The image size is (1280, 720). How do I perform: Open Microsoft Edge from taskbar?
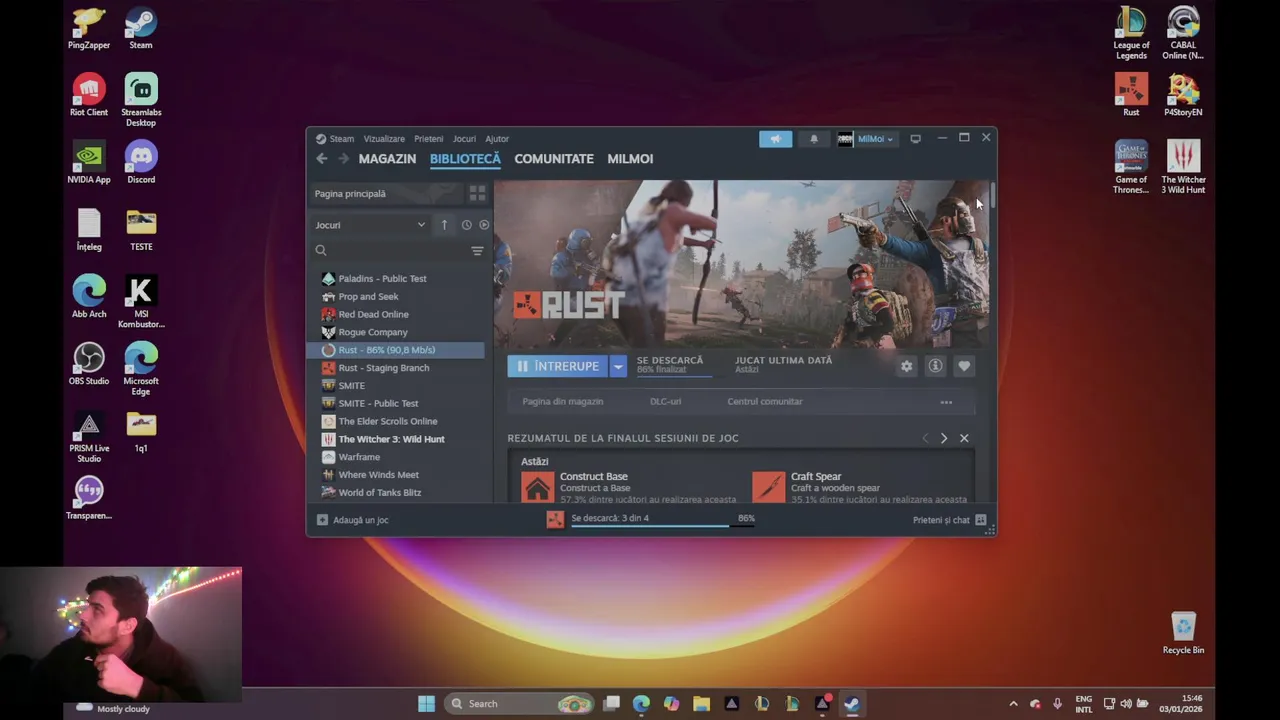pyautogui.click(x=641, y=704)
